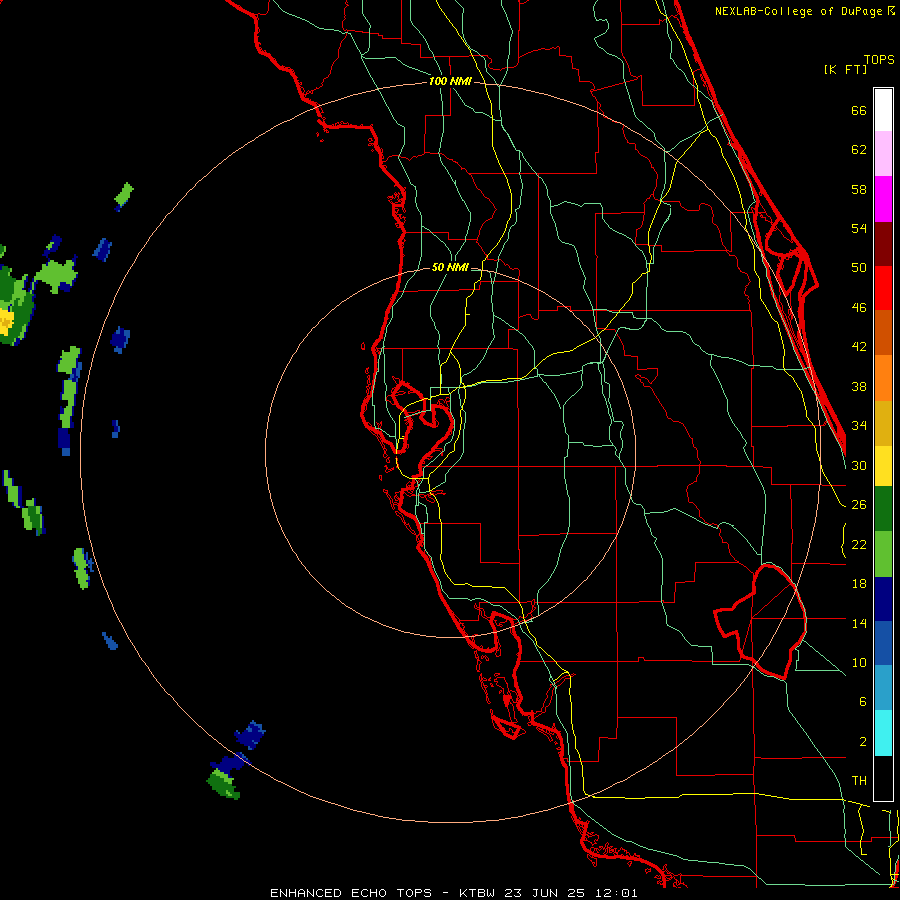Click the 10 legend value
The width and height of the screenshot is (900, 900).
click(x=859, y=662)
